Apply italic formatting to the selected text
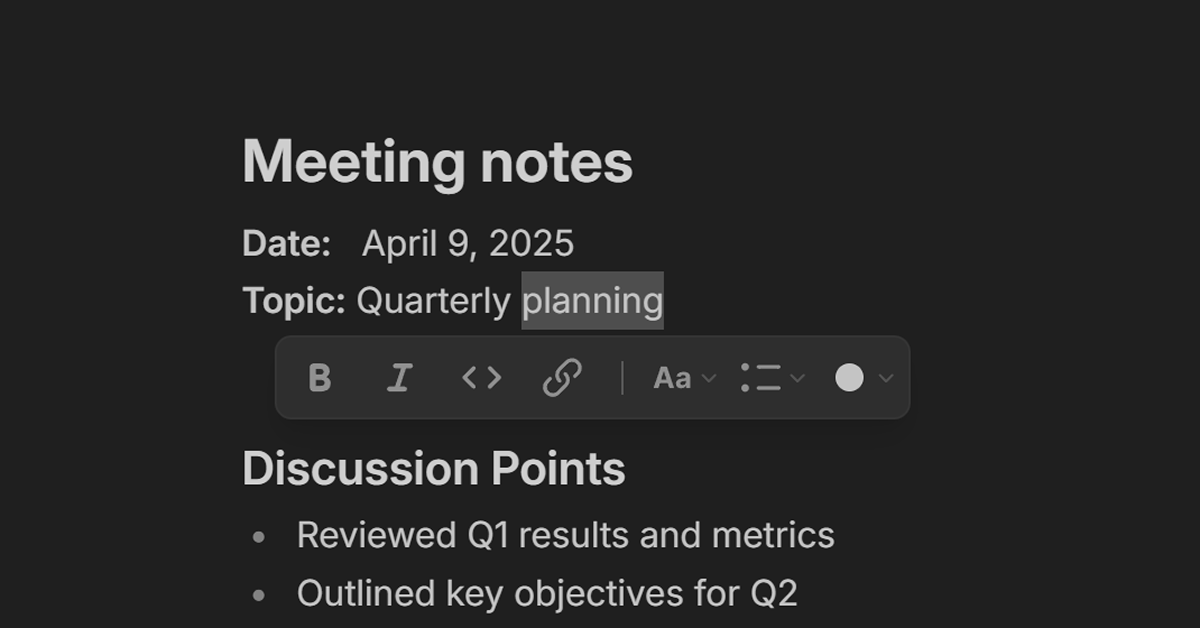Image resolution: width=1200 pixels, height=628 pixels. 398,377
